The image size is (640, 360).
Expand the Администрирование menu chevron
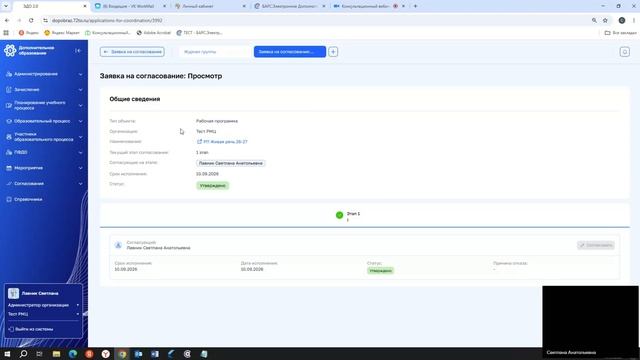(x=80, y=74)
